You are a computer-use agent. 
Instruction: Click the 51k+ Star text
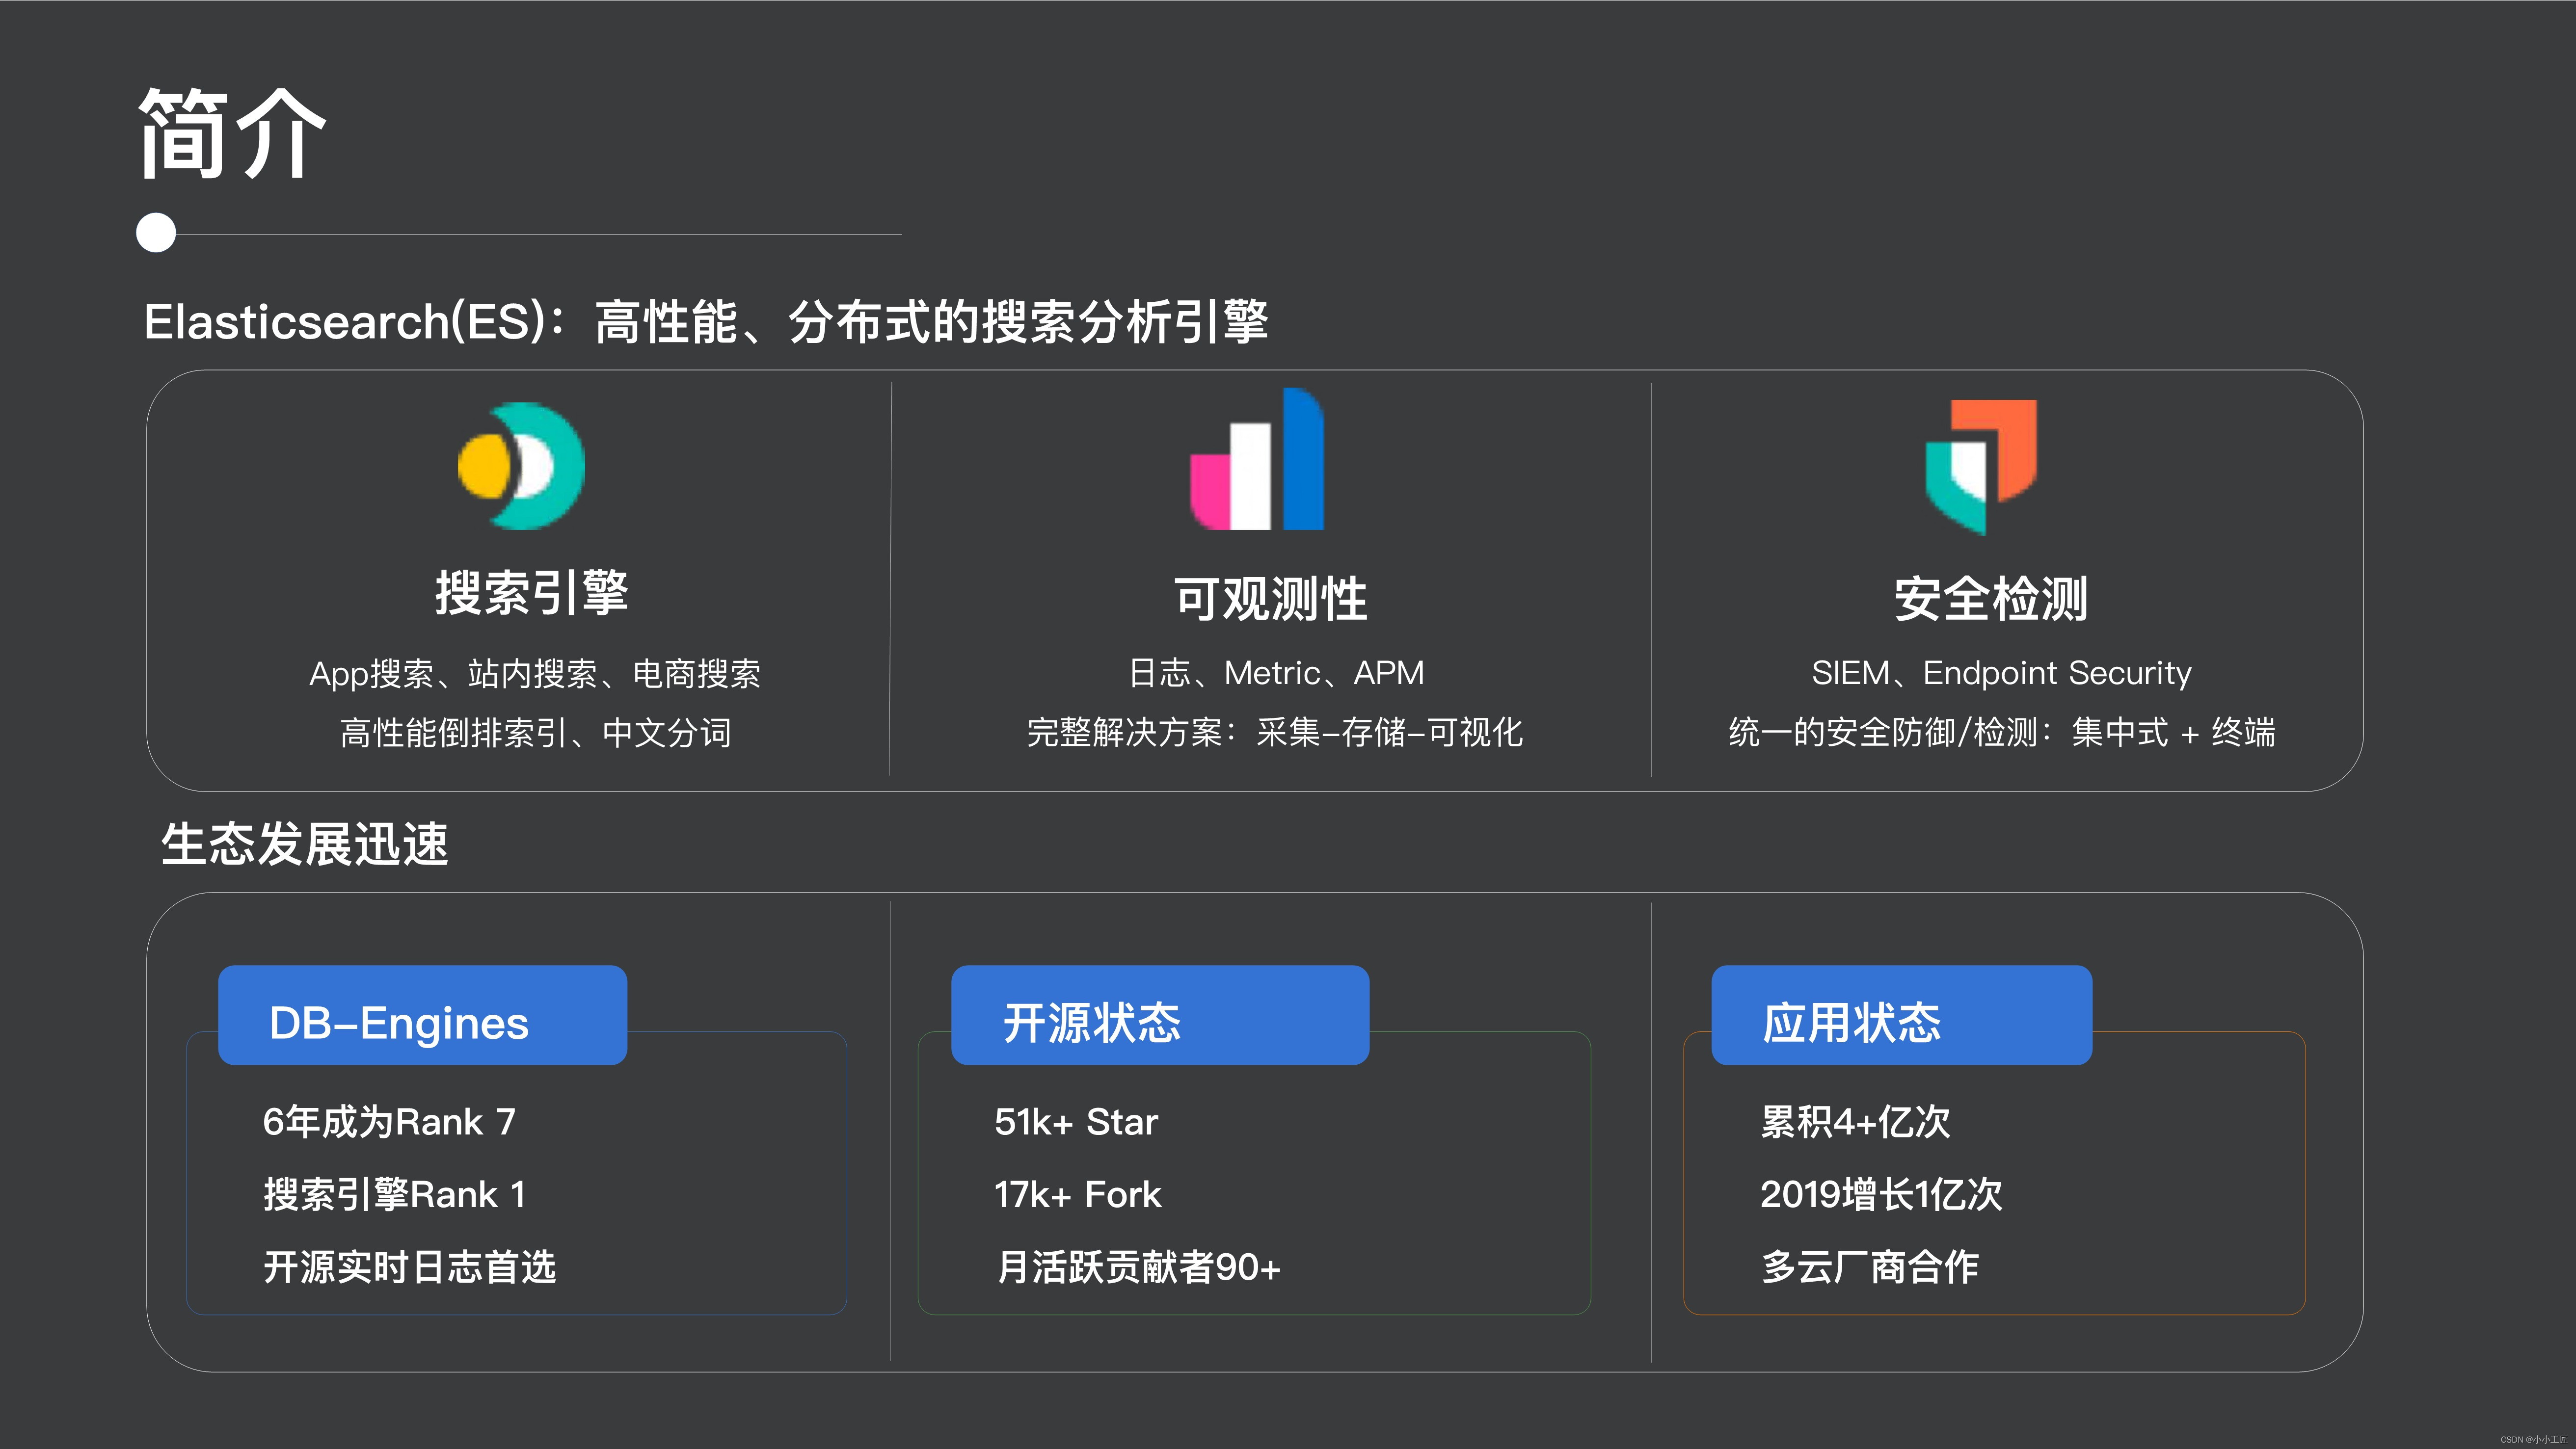tap(1076, 1122)
